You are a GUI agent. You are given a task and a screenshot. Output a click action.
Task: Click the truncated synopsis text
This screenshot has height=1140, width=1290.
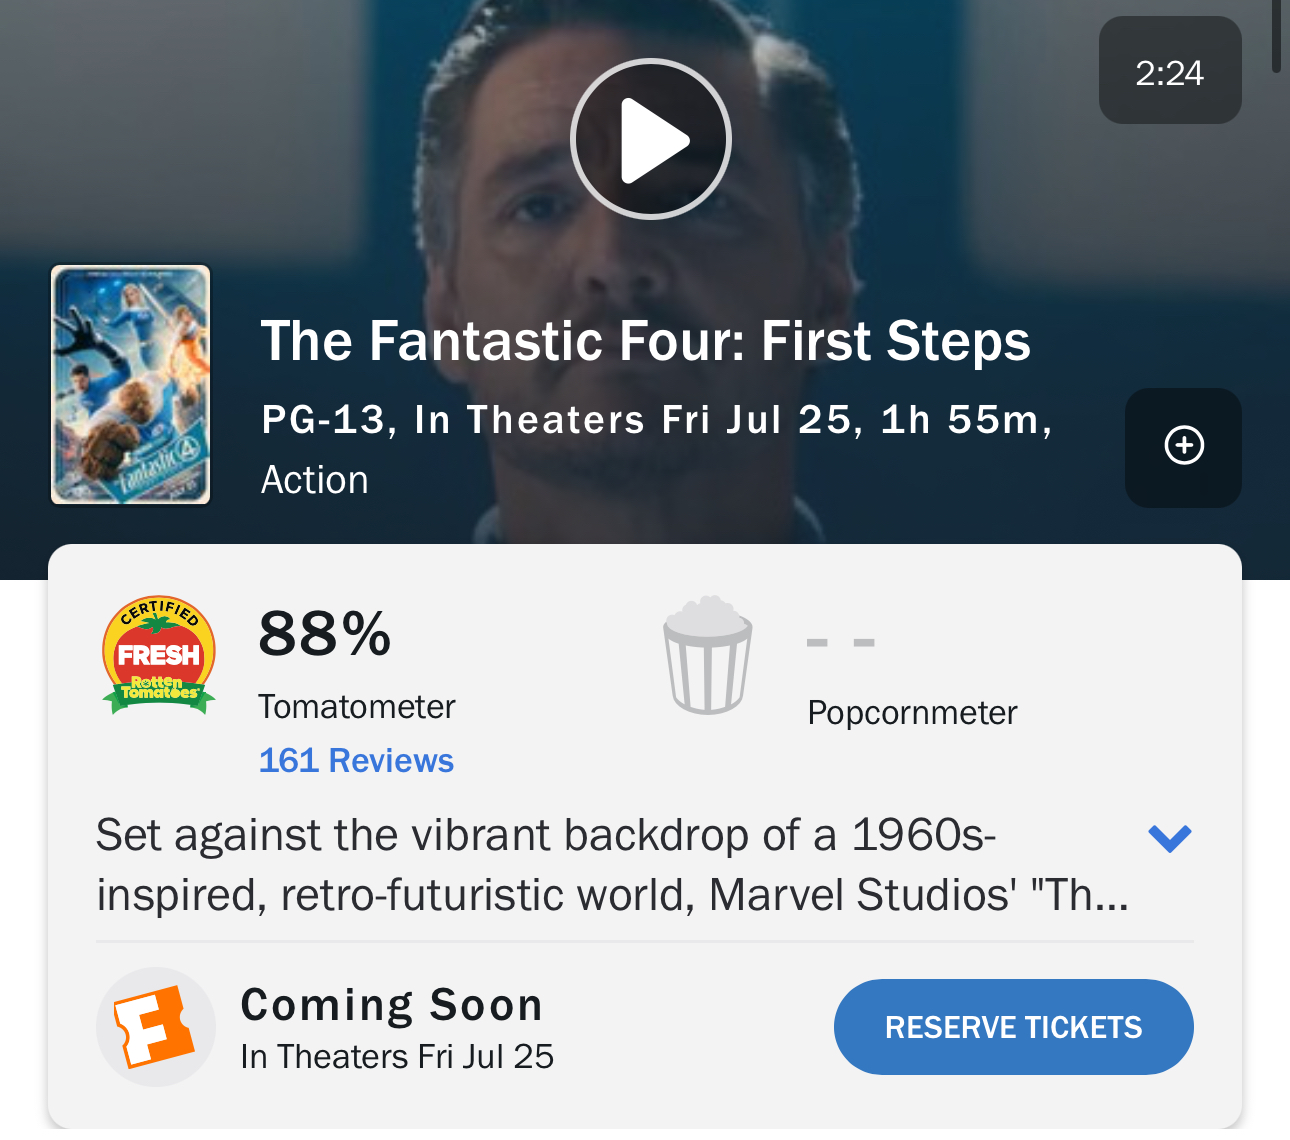point(612,865)
